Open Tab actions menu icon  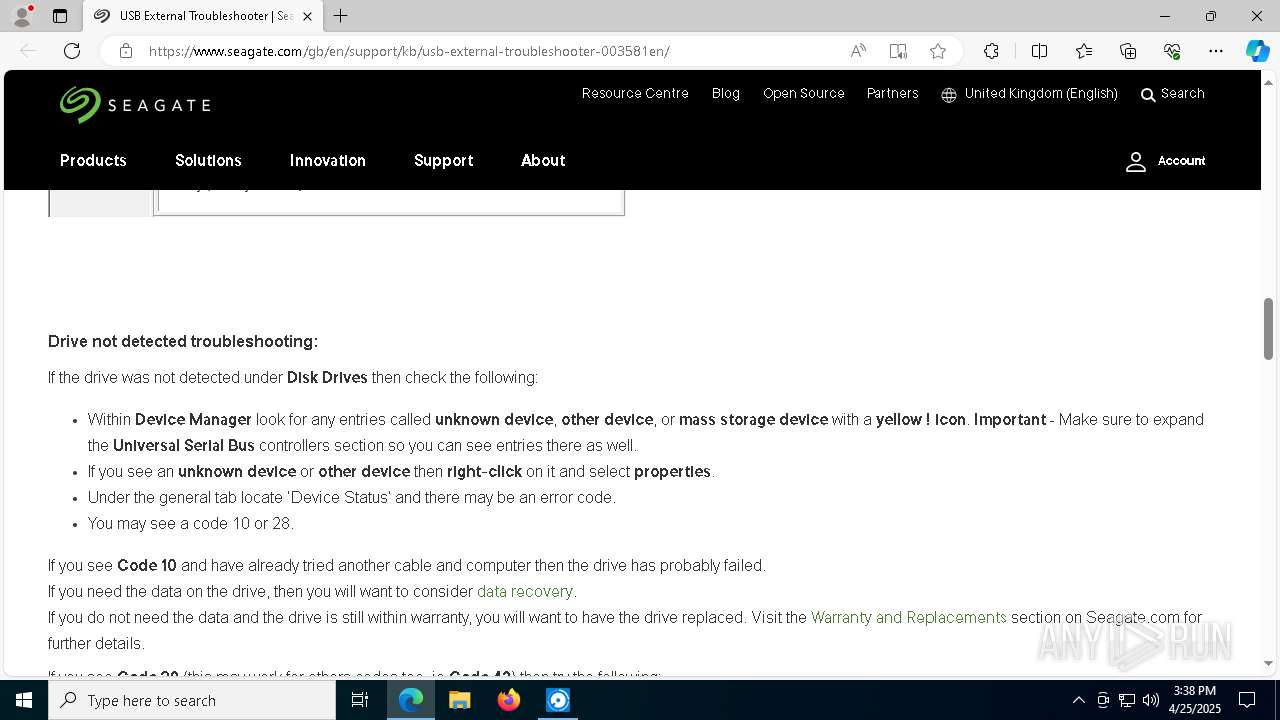tap(60, 16)
